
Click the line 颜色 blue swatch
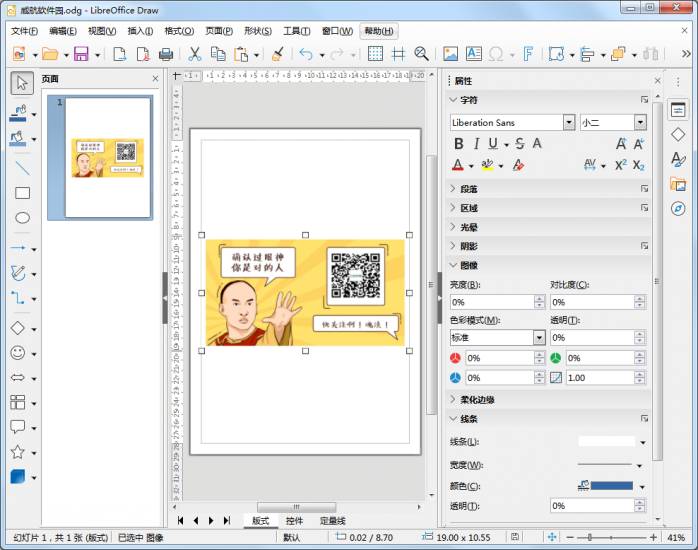(x=611, y=486)
